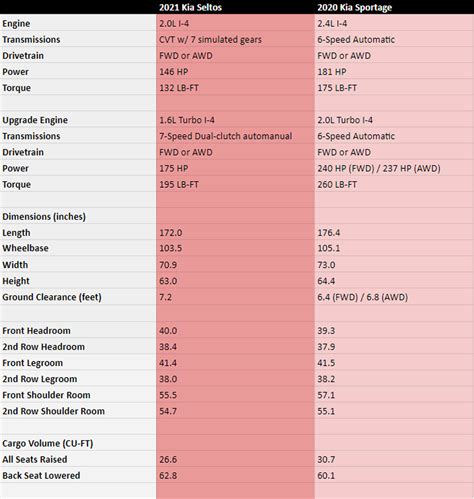Click the Cargo Volume (CU-FT) heading
Image resolution: width=474 pixels, height=499 pixels.
[48, 443]
